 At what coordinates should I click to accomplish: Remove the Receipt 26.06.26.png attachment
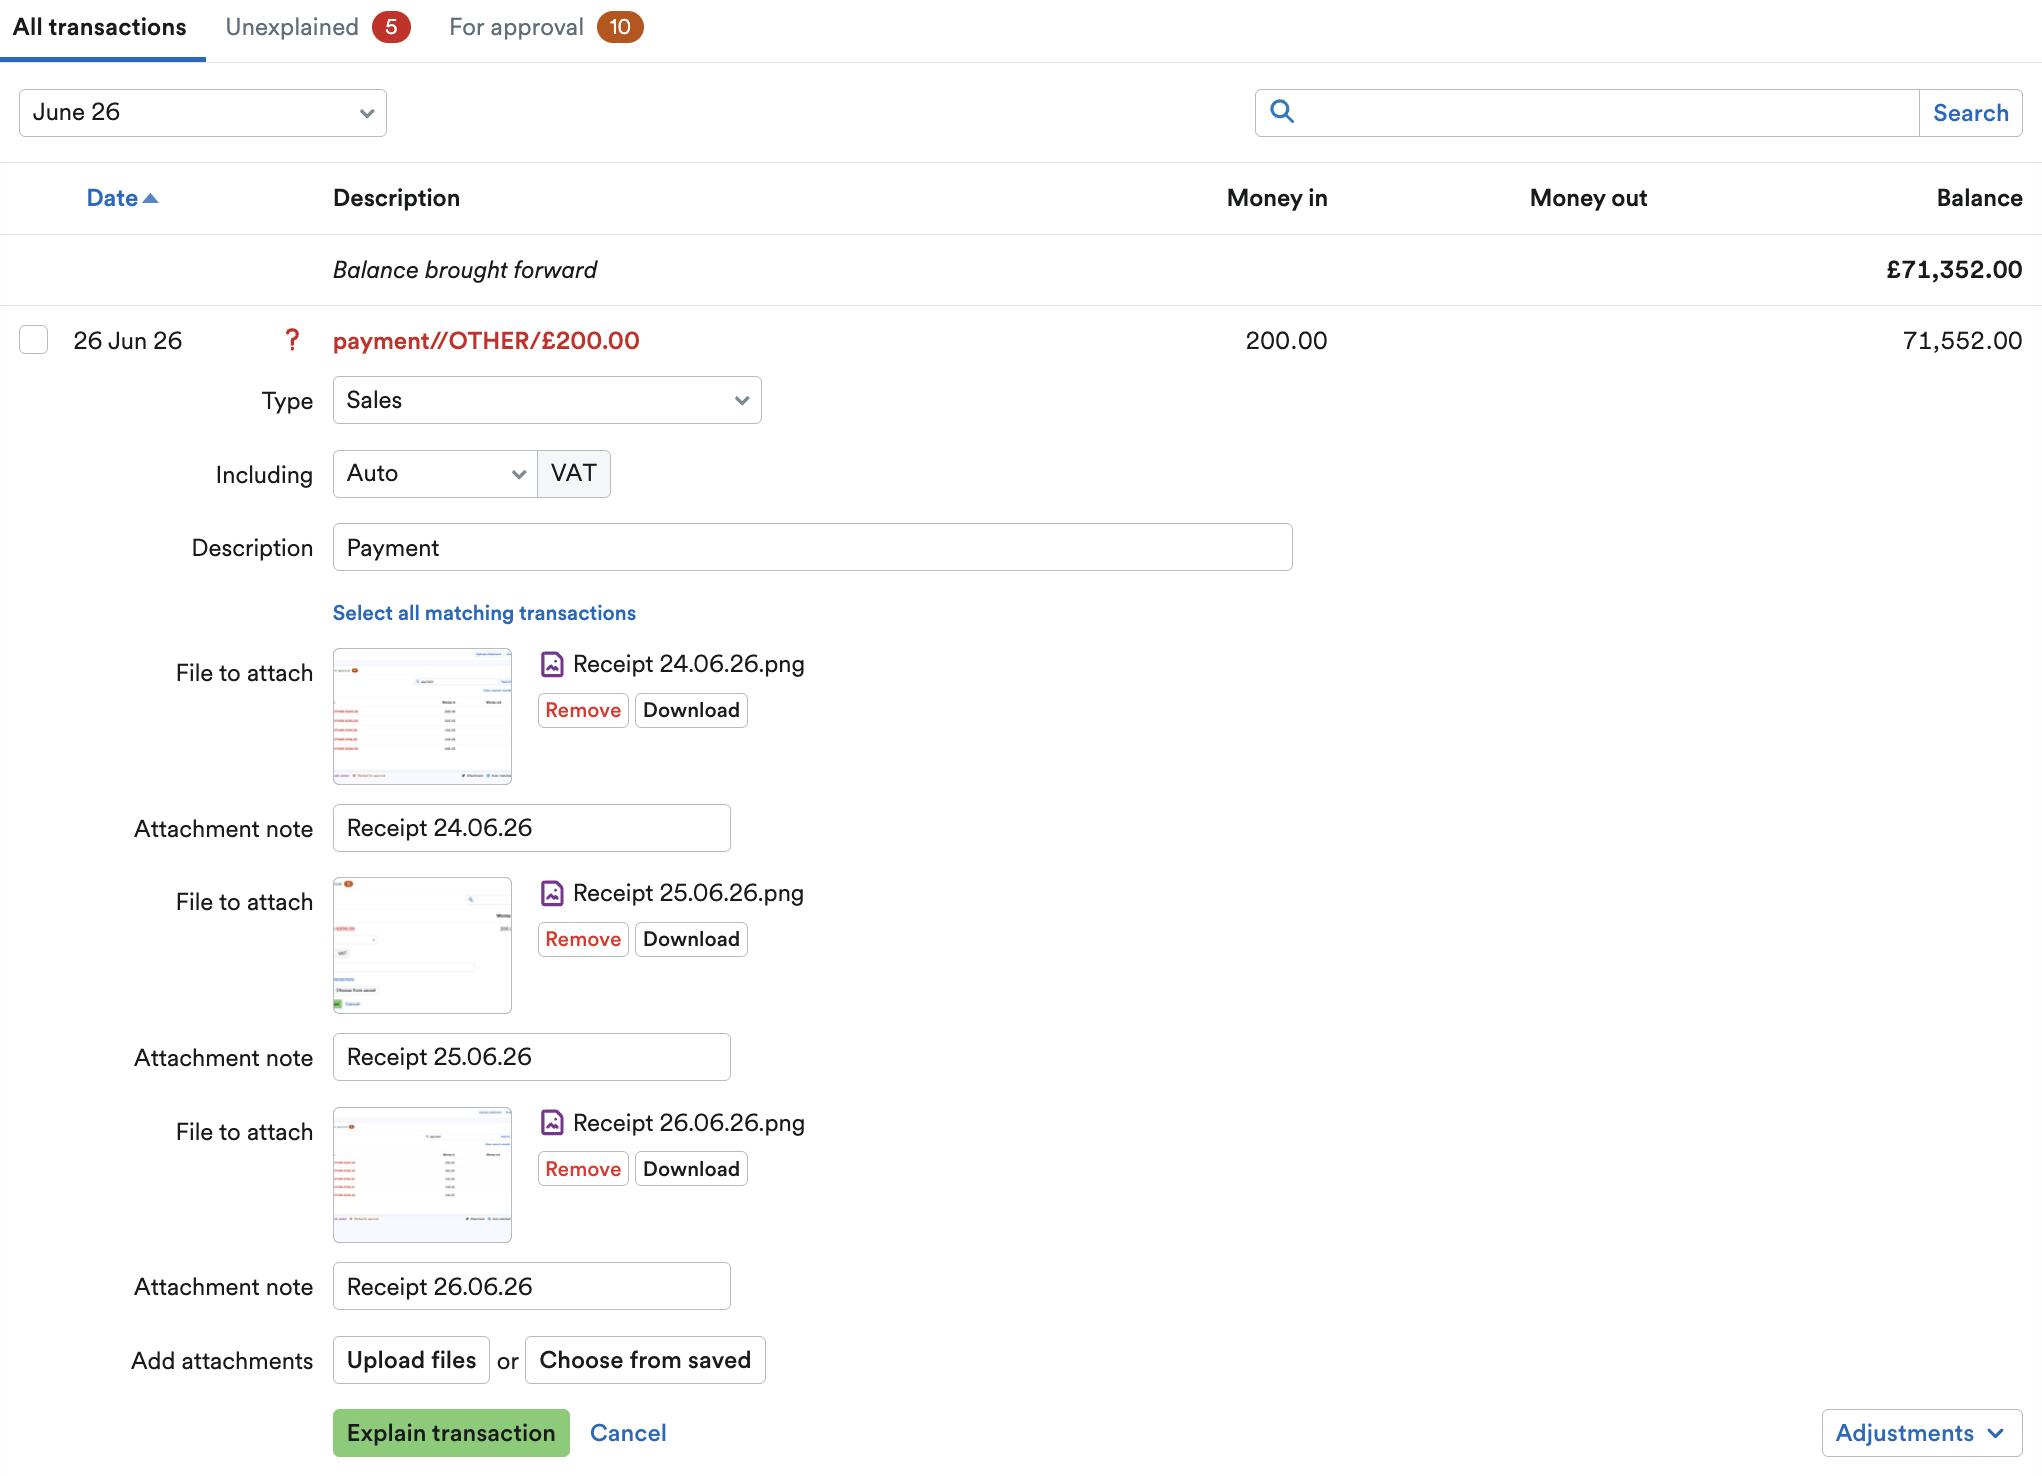(583, 1169)
